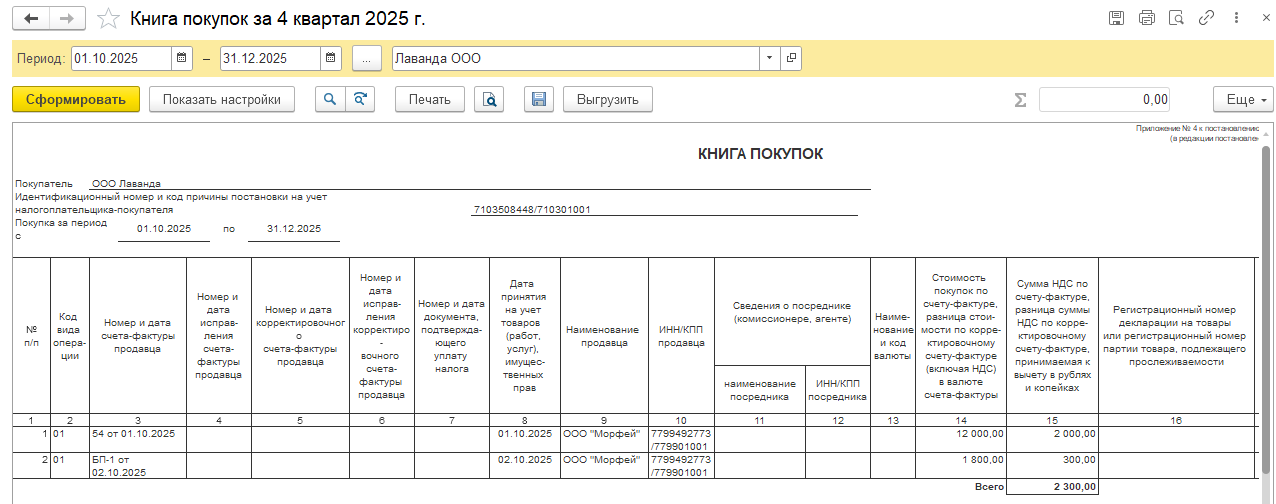Screen dimensions: 1276x504
Task: Click the back navigation arrow
Action: tap(31, 19)
